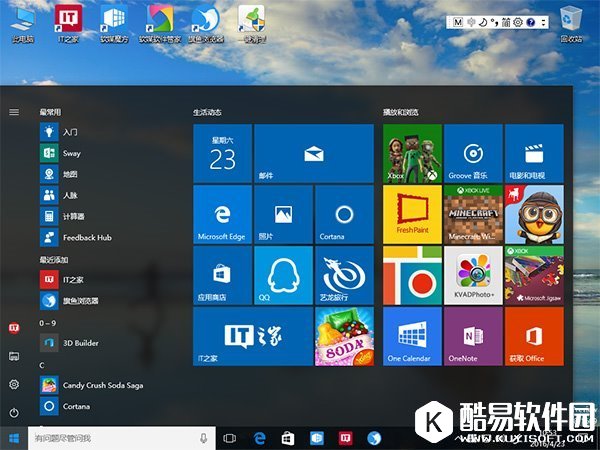The width and height of the screenshot is (600, 450).
Task: Click the C letter group header
Action: pyautogui.click(x=42, y=365)
